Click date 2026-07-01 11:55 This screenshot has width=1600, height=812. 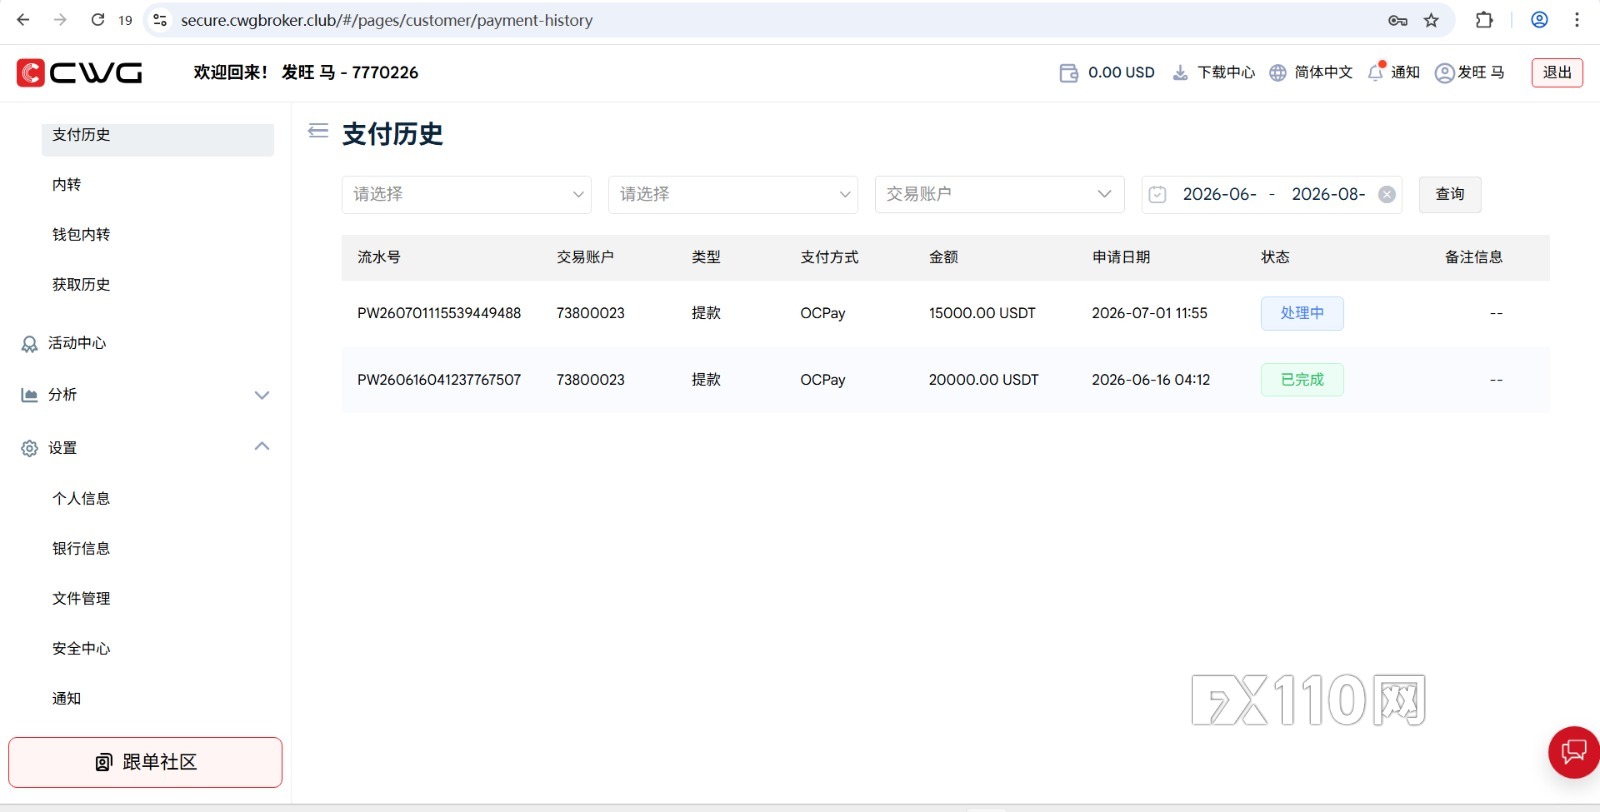point(1150,313)
